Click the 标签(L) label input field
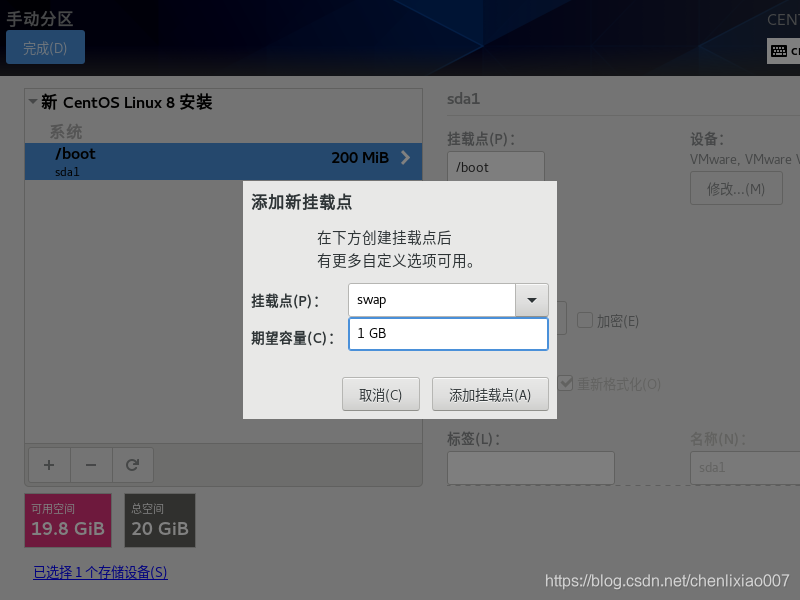This screenshot has height=600, width=800. pyautogui.click(x=530, y=468)
